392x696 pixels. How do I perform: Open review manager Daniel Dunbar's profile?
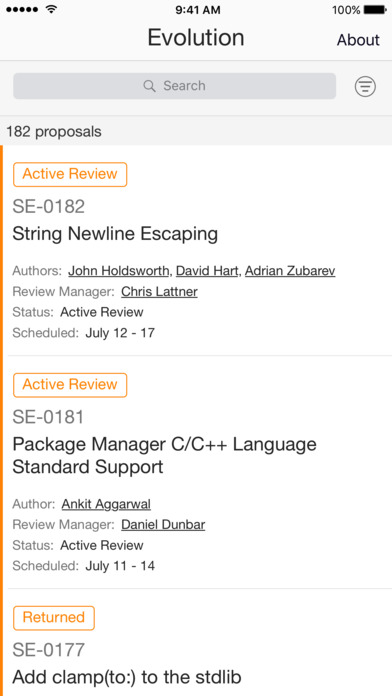click(163, 525)
